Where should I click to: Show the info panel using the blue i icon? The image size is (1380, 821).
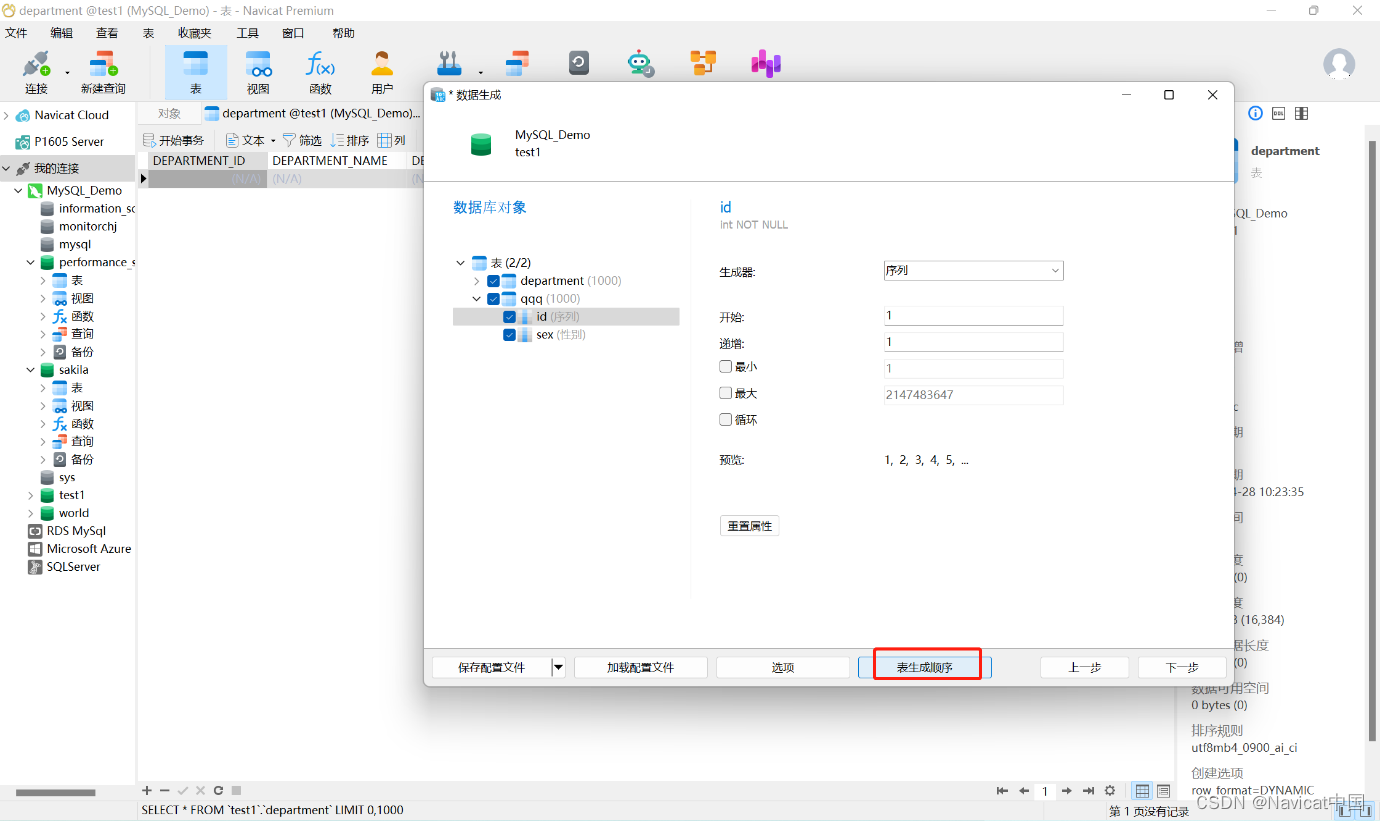(x=1255, y=113)
